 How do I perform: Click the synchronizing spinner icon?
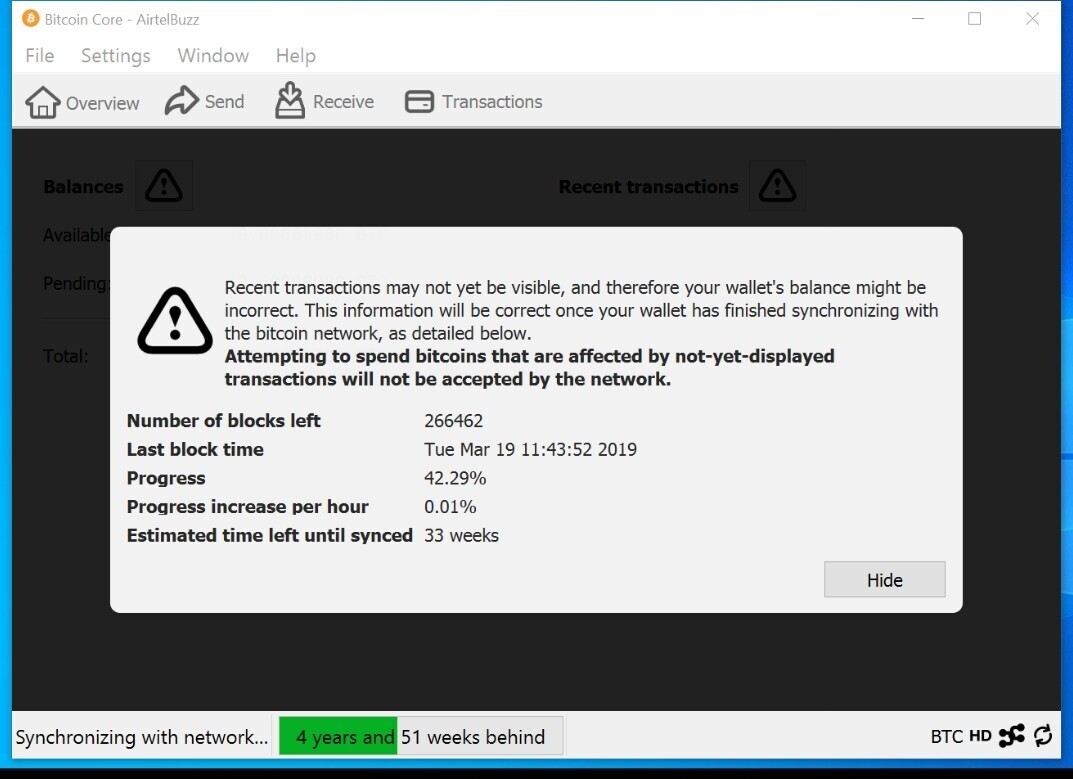1043,736
